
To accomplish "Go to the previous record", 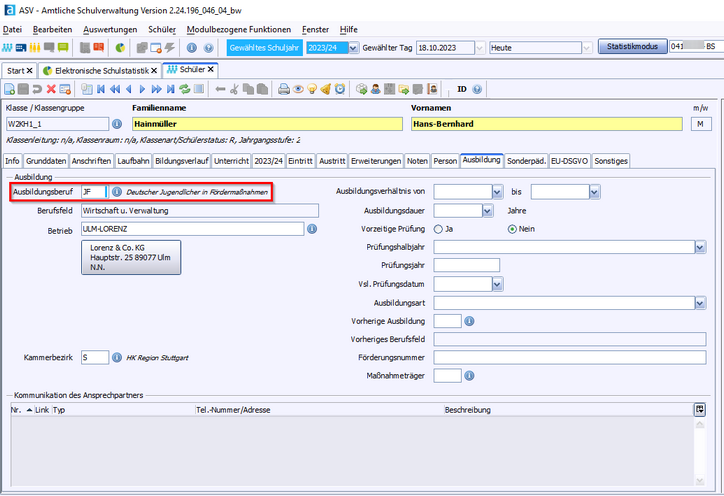I will click(x=129, y=89).
